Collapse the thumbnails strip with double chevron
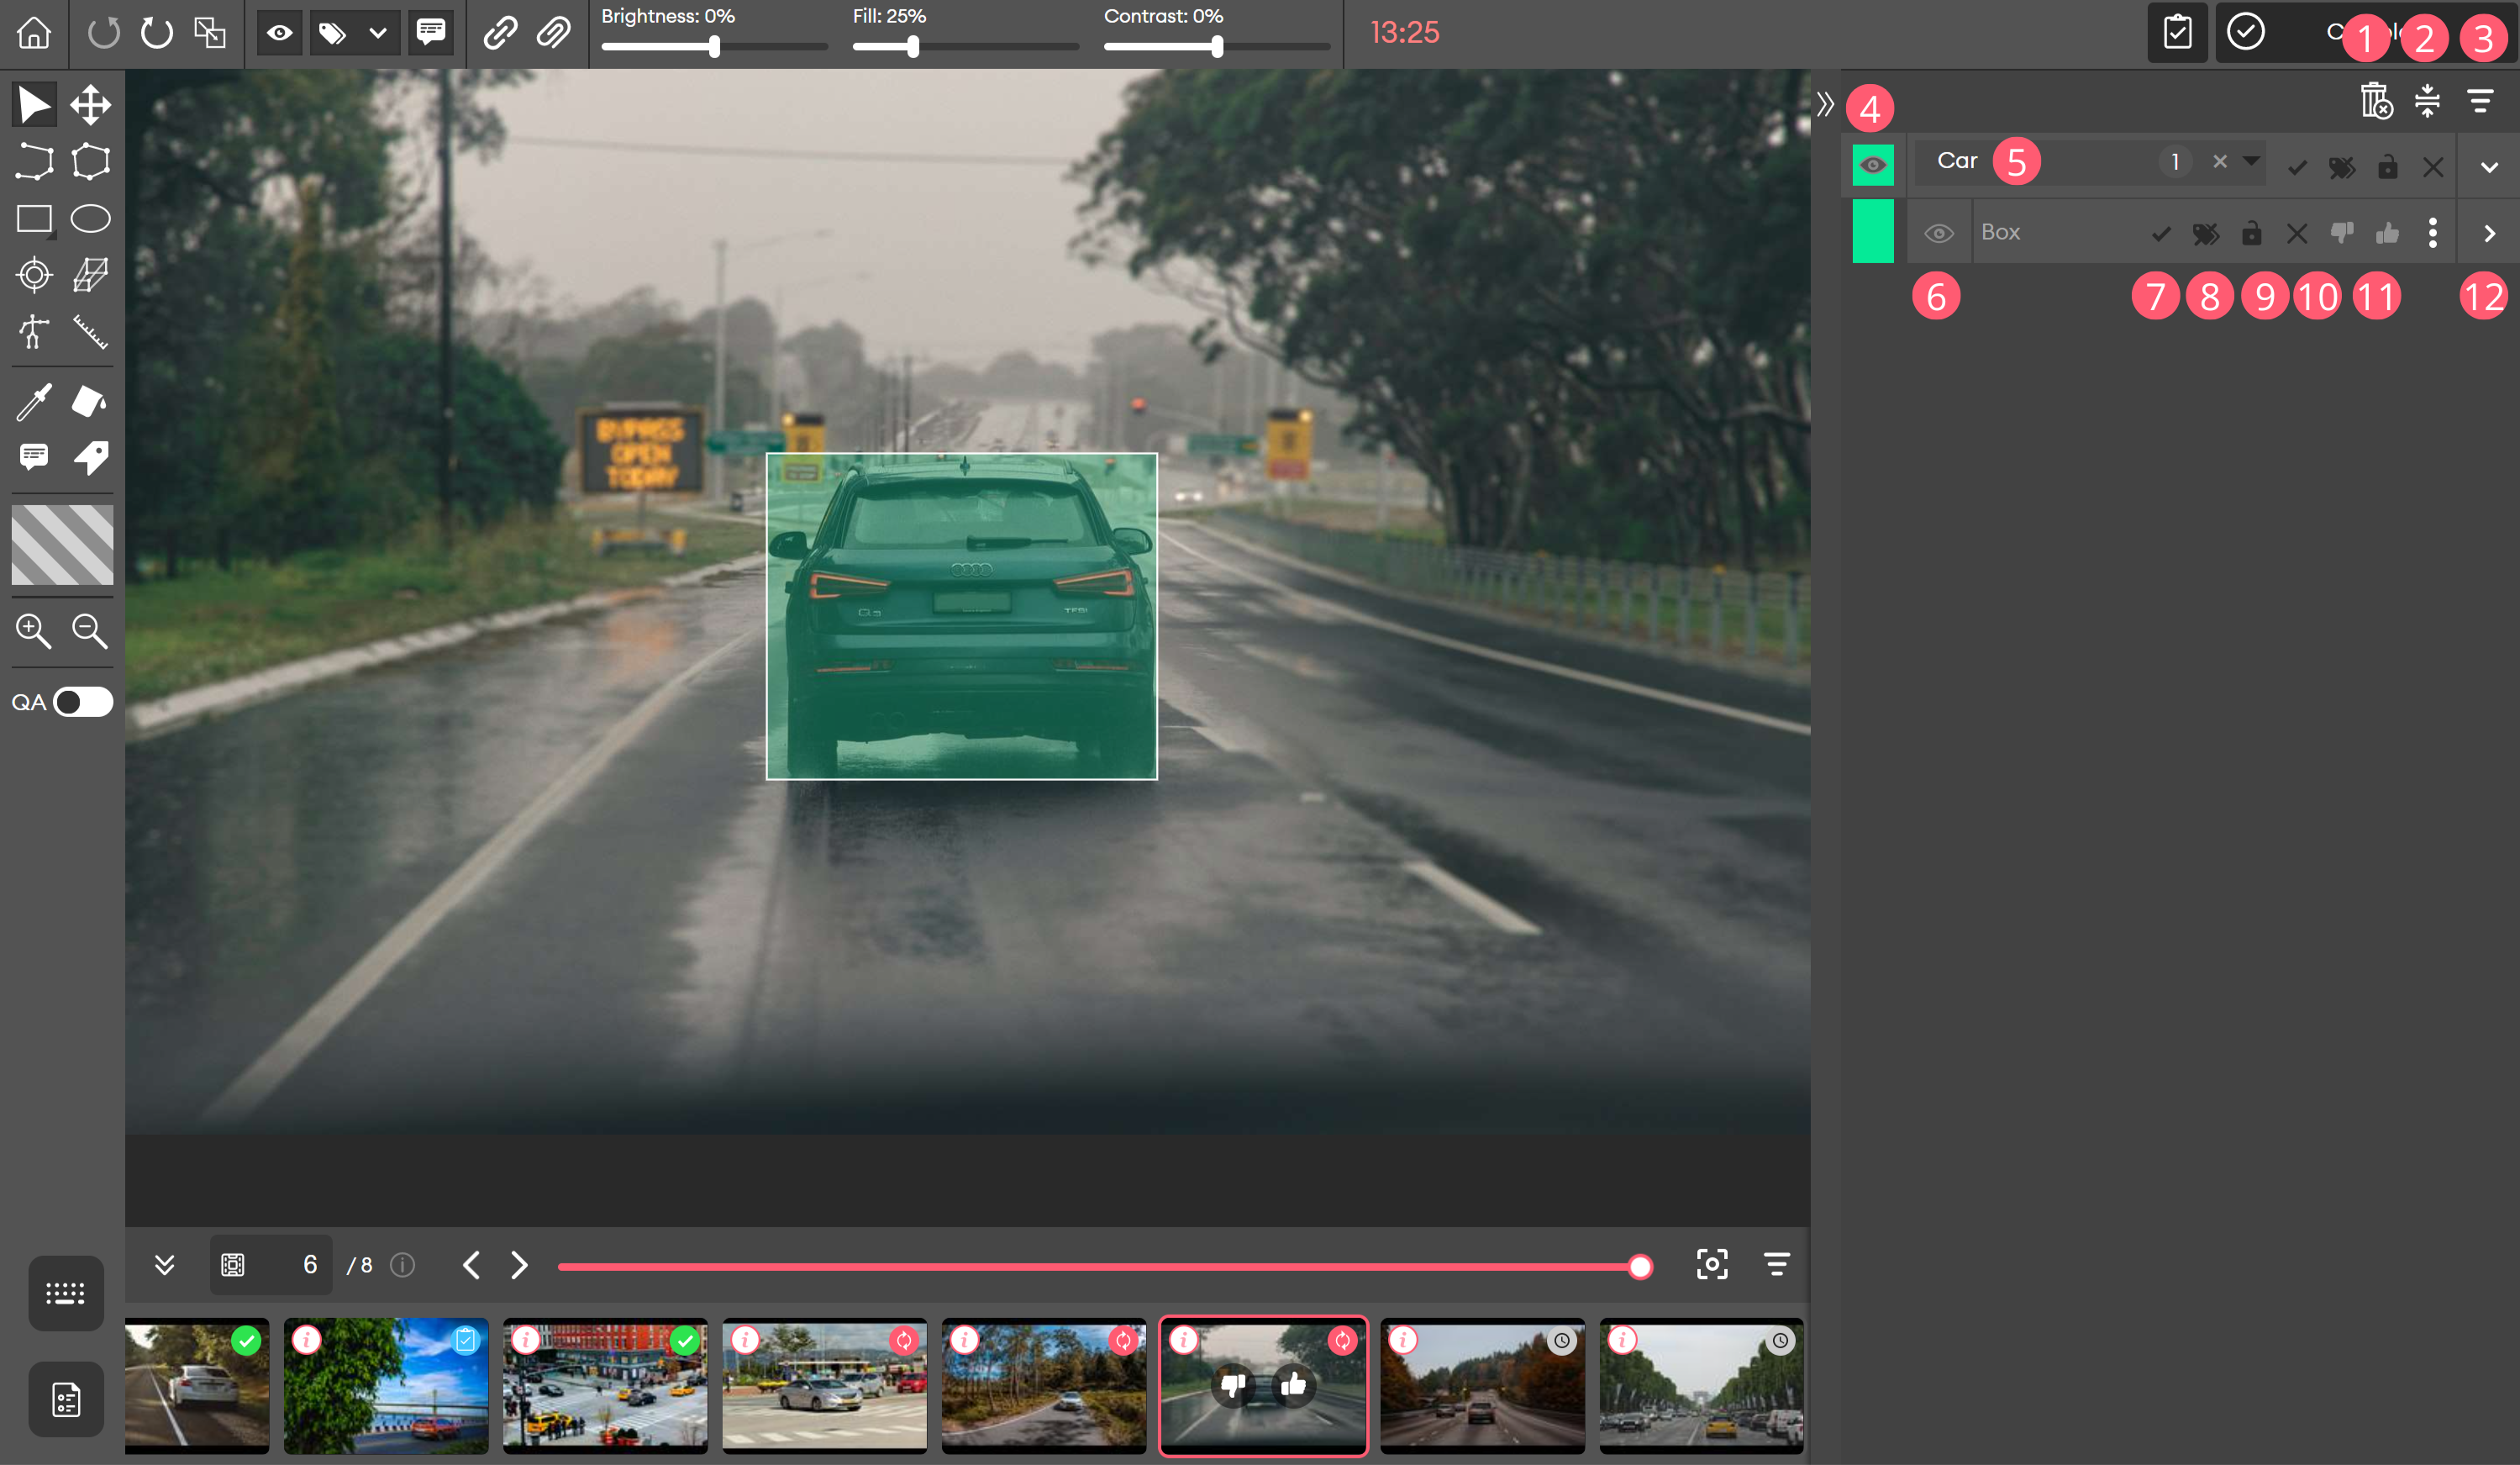 pos(165,1265)
